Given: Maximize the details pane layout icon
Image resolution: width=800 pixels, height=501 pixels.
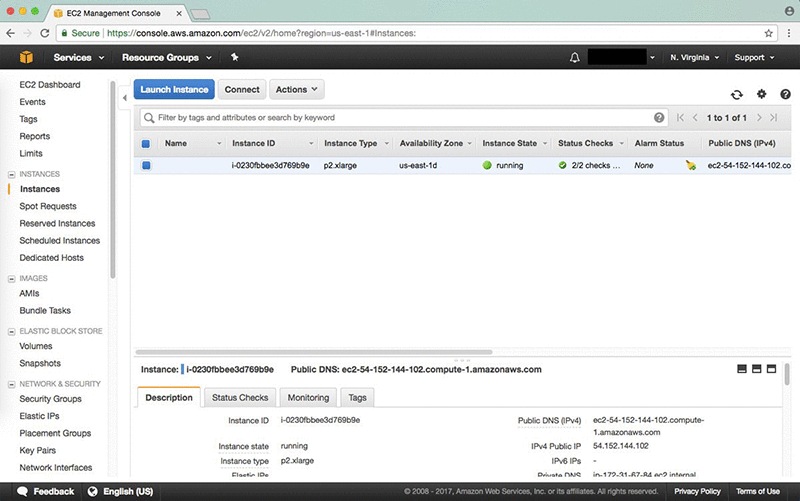Looking at the screenshot, I should pyautogui.click(x=771, y=369).
